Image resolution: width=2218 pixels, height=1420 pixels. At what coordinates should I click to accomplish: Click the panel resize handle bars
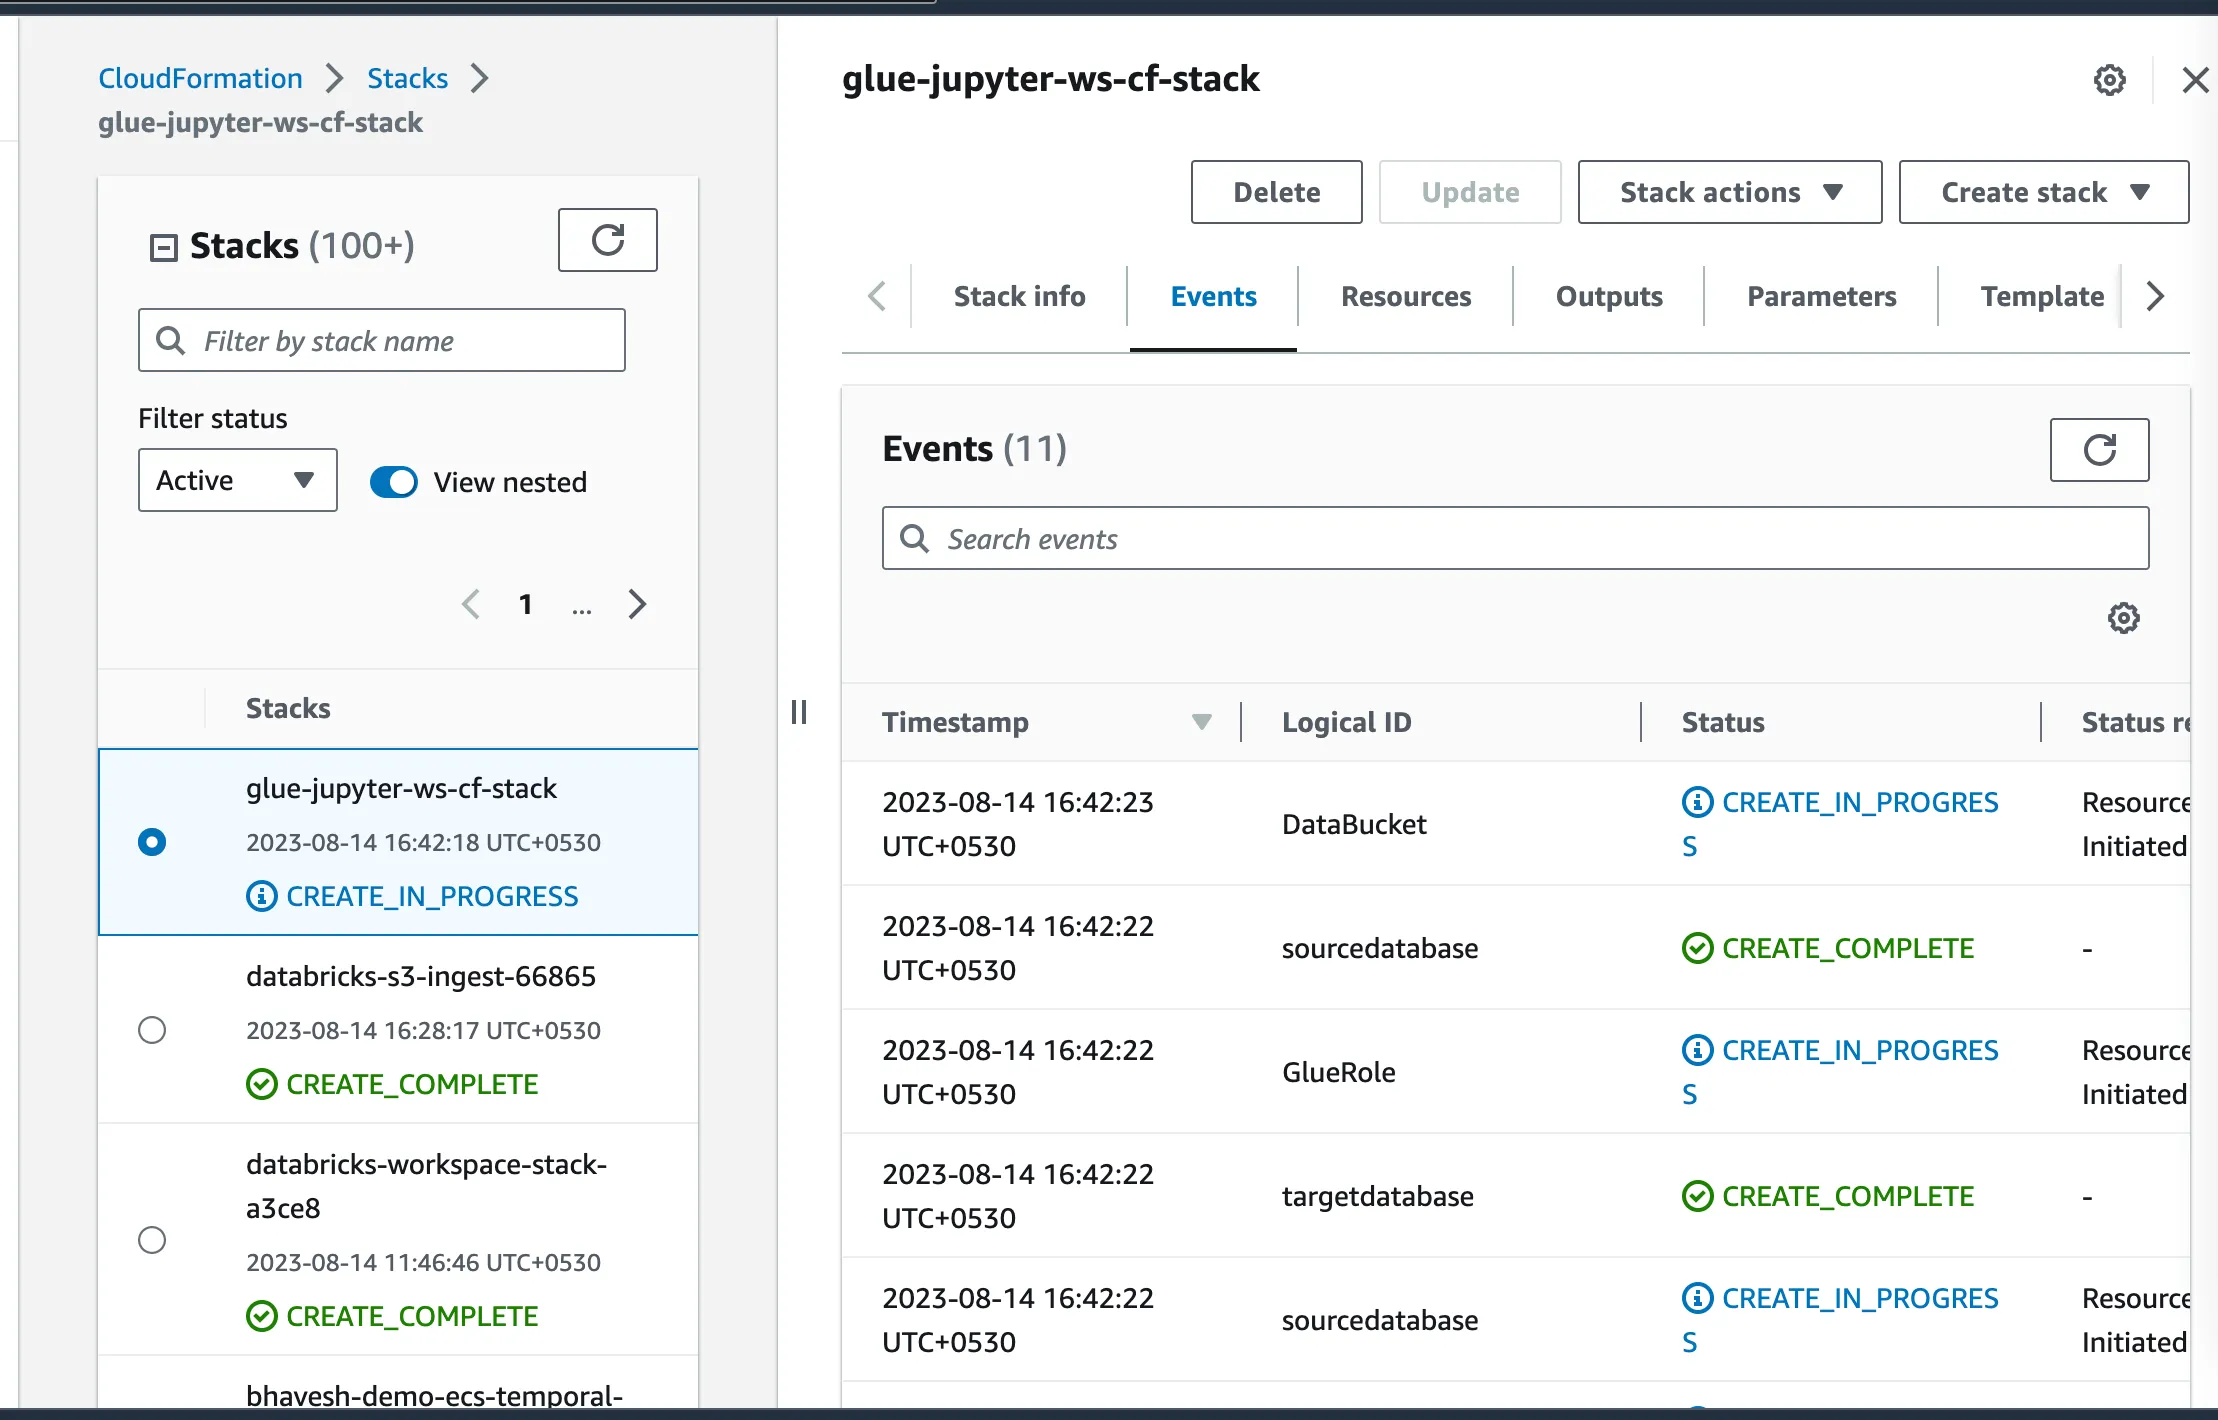coord(799,712)
